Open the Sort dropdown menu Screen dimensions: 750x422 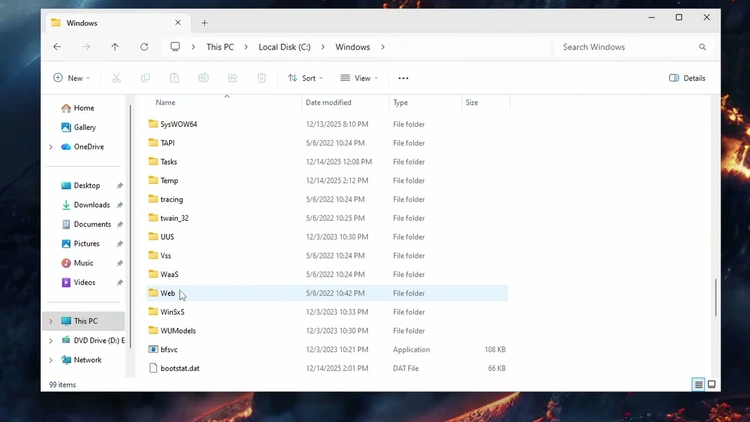click(x=305, y=78)
